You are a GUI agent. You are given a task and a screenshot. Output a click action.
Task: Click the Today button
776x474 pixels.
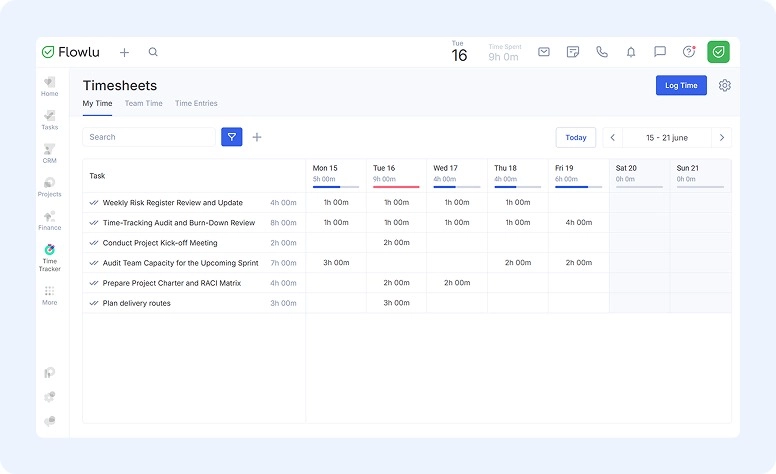click(576, 138)
